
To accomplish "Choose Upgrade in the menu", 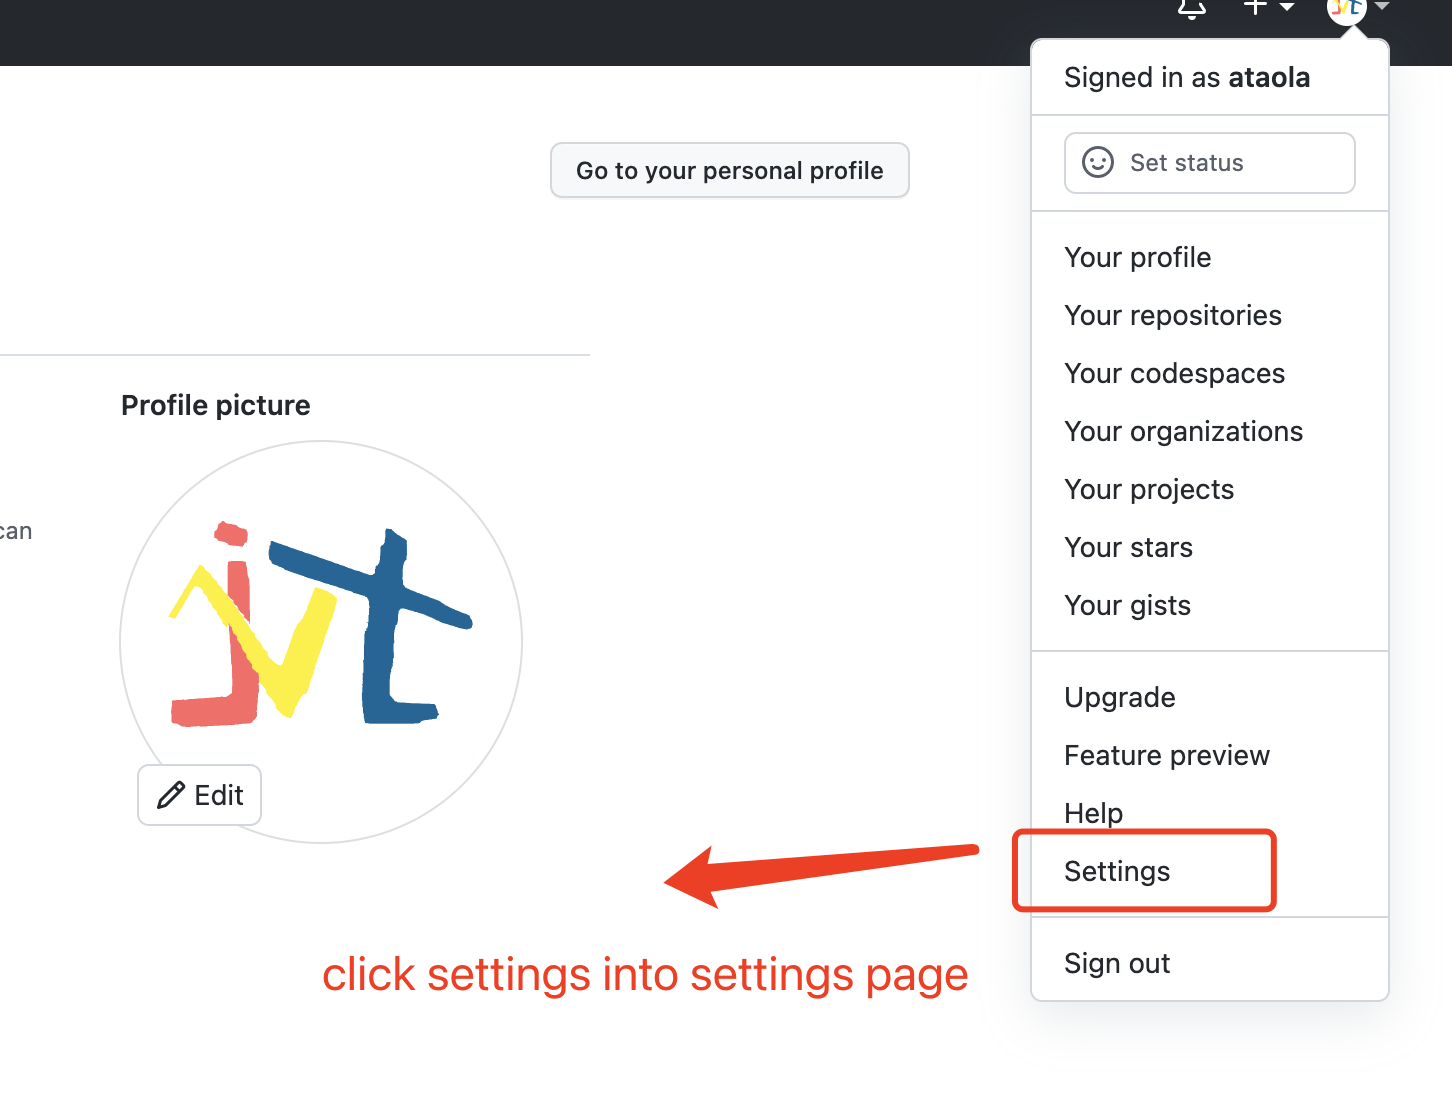I will click(1119, 697).
